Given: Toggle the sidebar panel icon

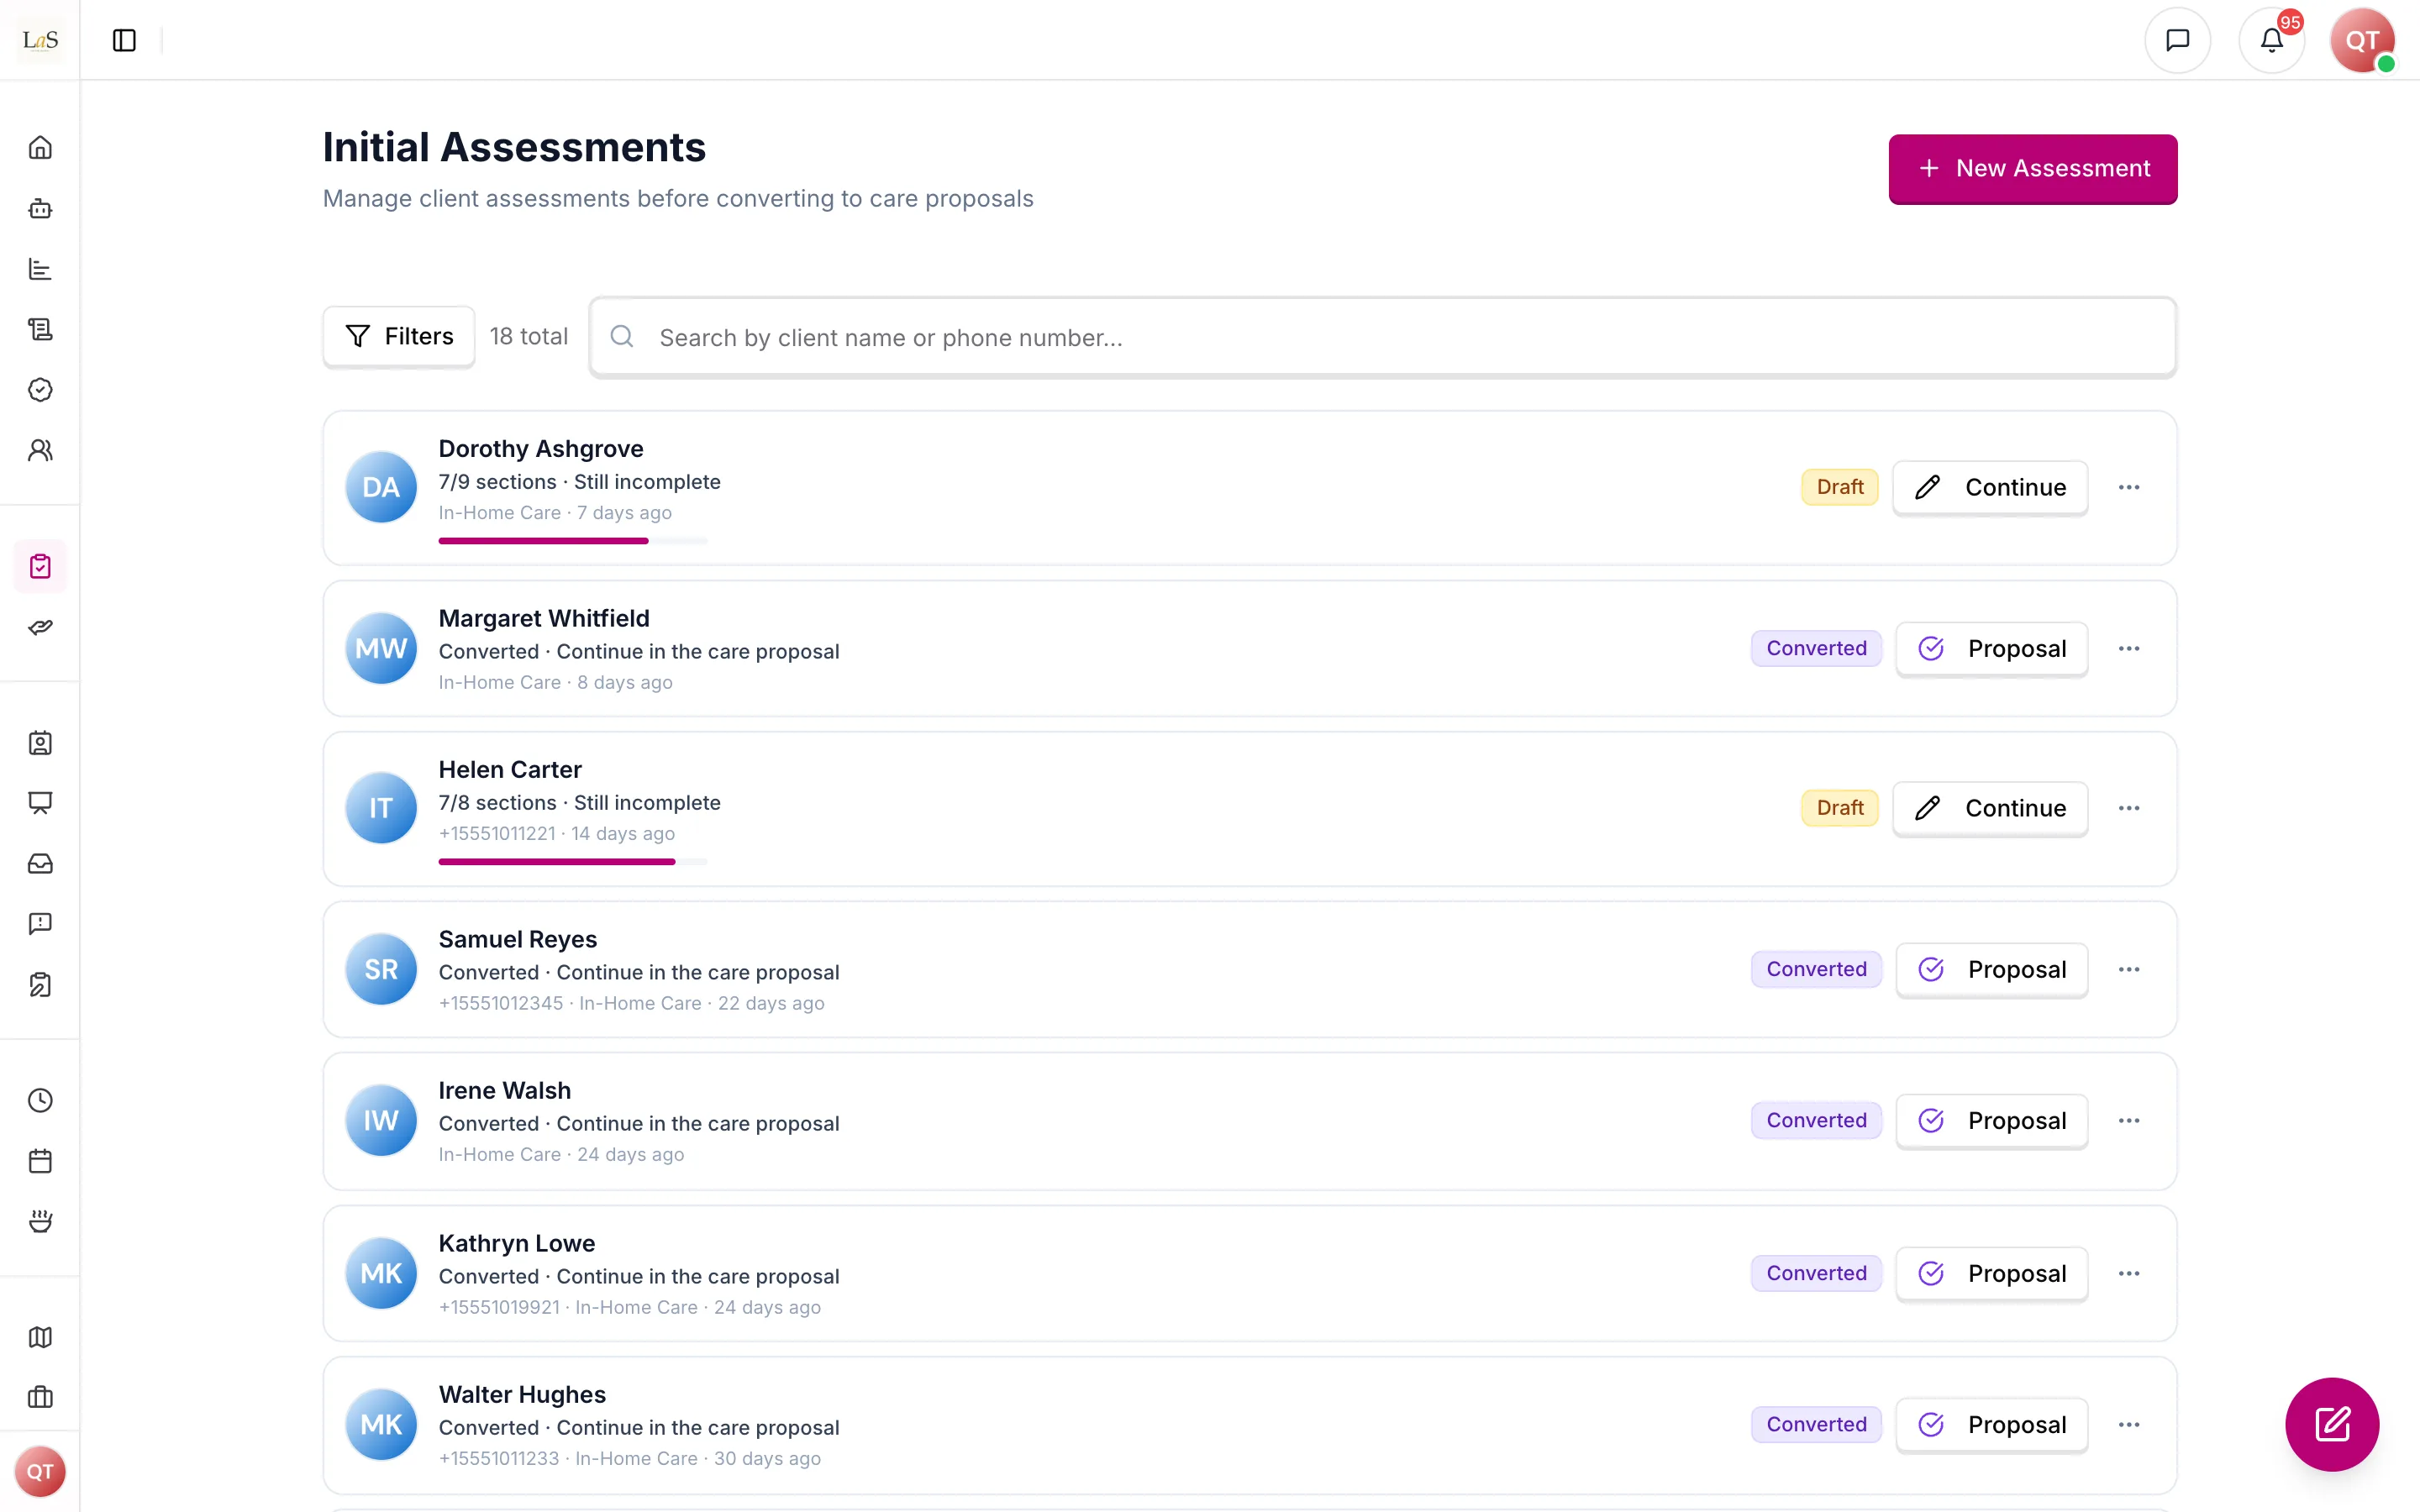Looking at the screenshot, I should pyautogui.click(x=124, y=40).
